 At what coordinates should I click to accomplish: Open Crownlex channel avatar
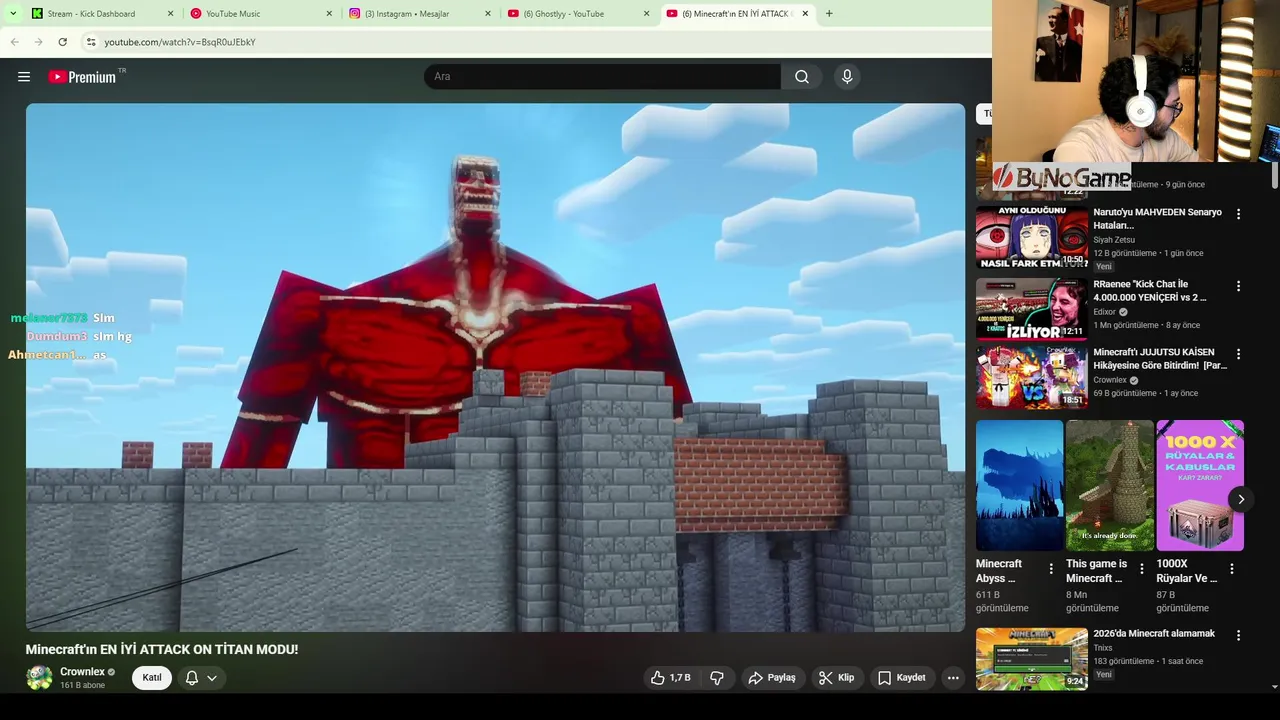click(39, 678)
